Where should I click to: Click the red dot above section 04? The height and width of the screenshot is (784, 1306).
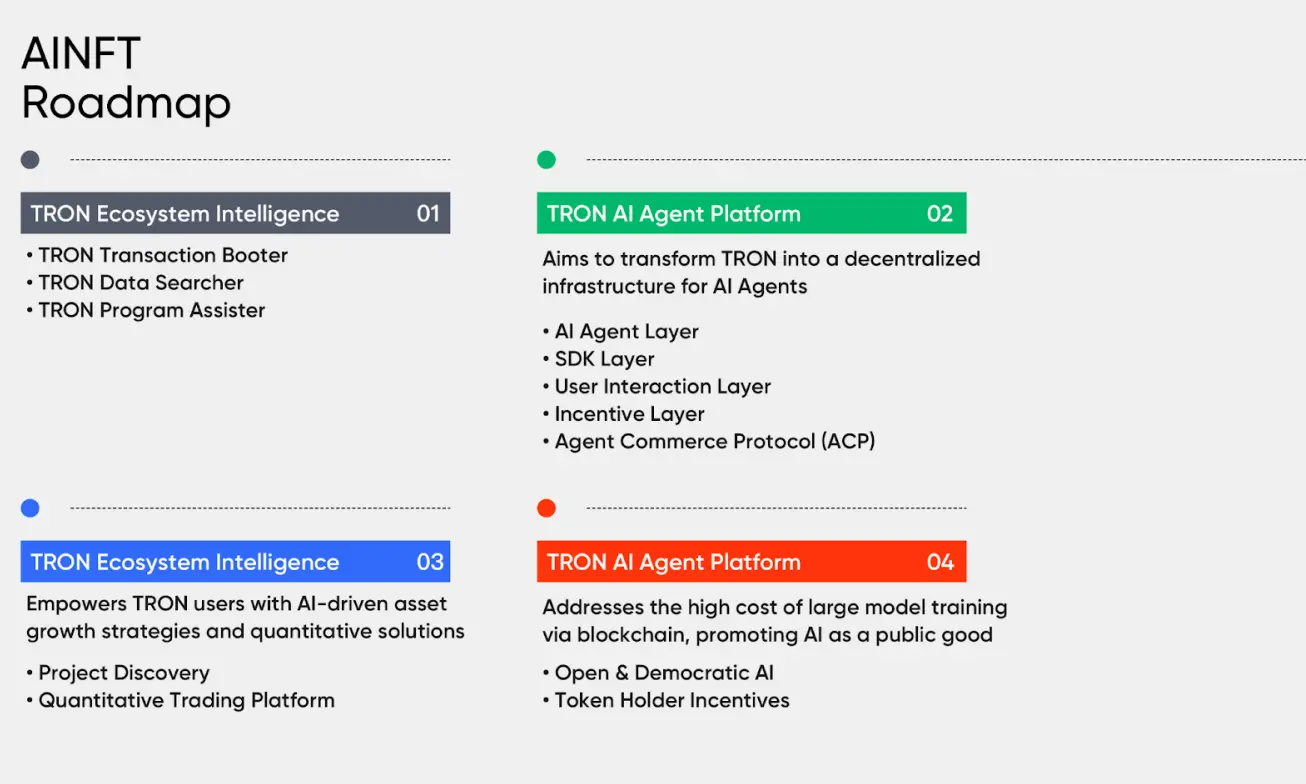coord(546,508)
